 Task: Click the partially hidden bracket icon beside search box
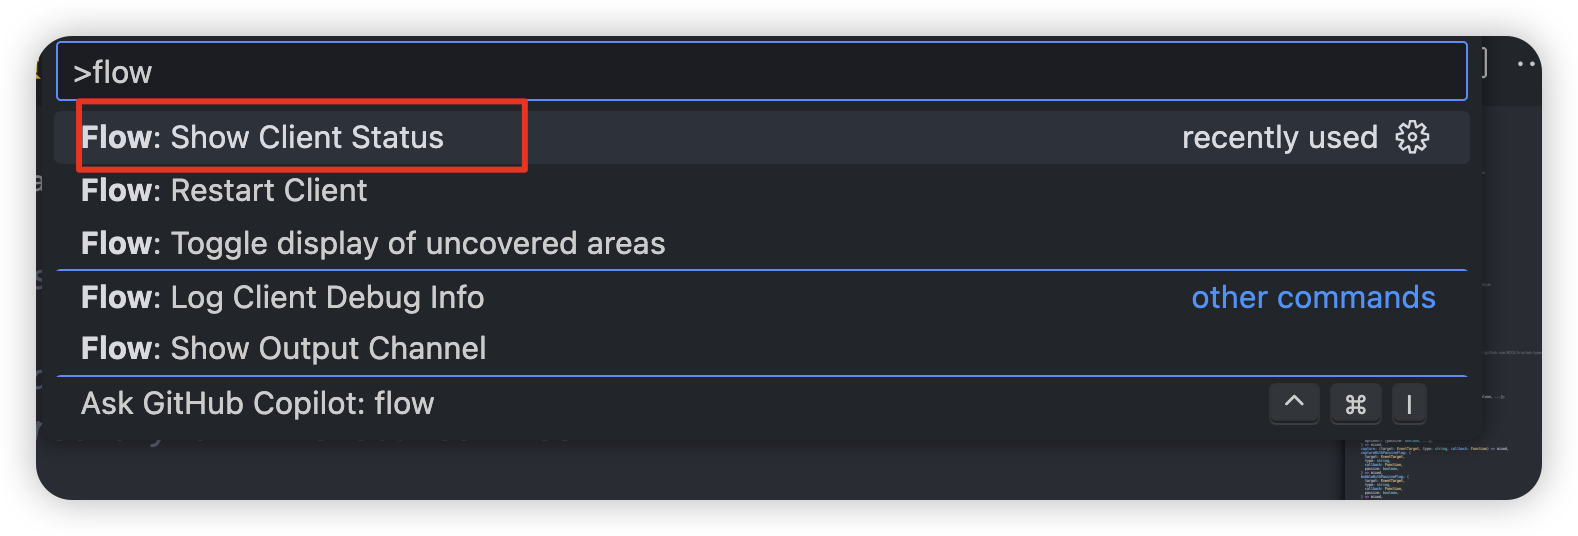tap(1484, 63)
